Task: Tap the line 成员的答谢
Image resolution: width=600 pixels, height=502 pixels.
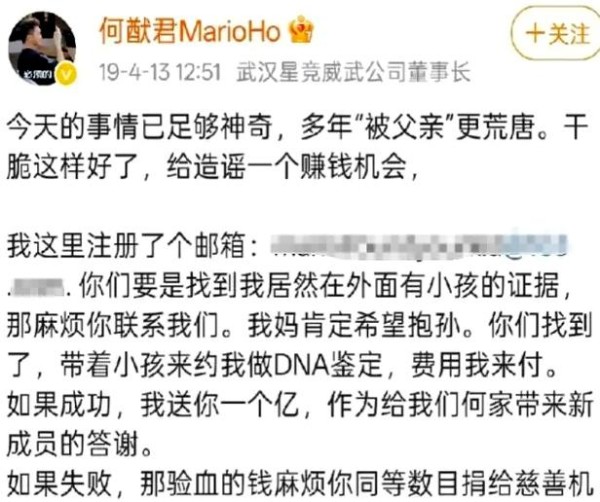Action: 72,445
